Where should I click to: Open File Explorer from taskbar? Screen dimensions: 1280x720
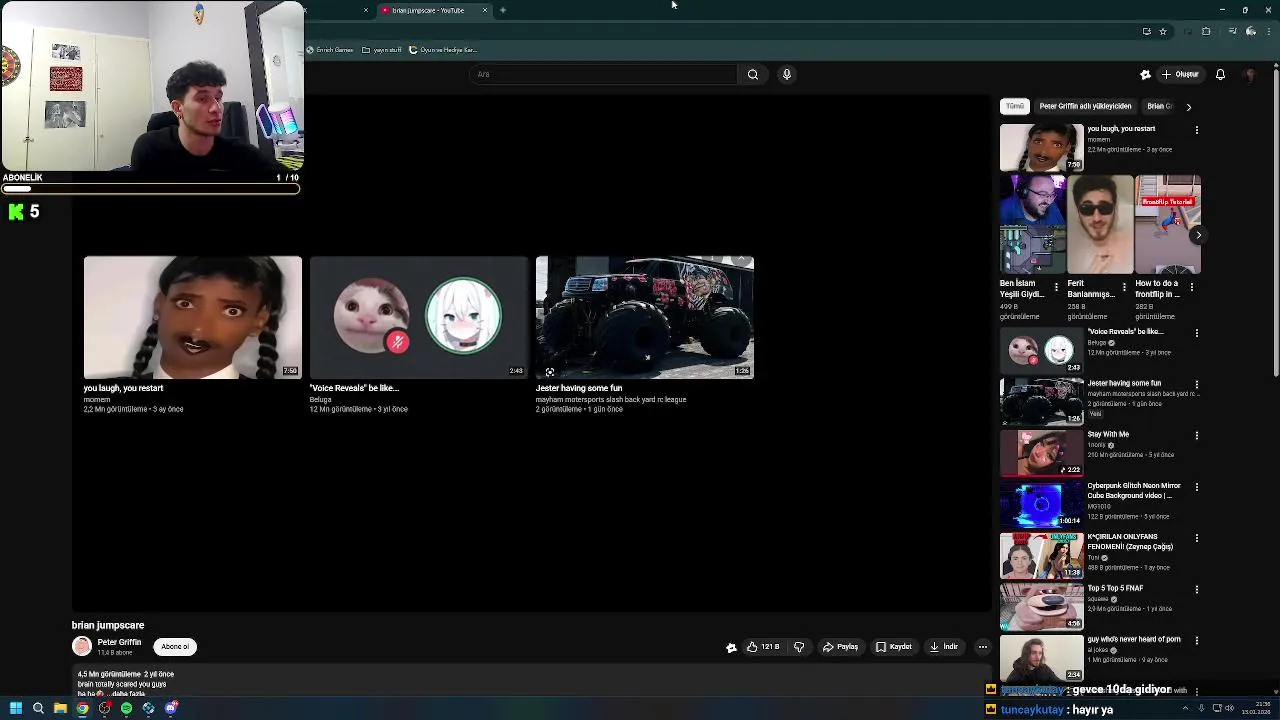pos(60,708)
